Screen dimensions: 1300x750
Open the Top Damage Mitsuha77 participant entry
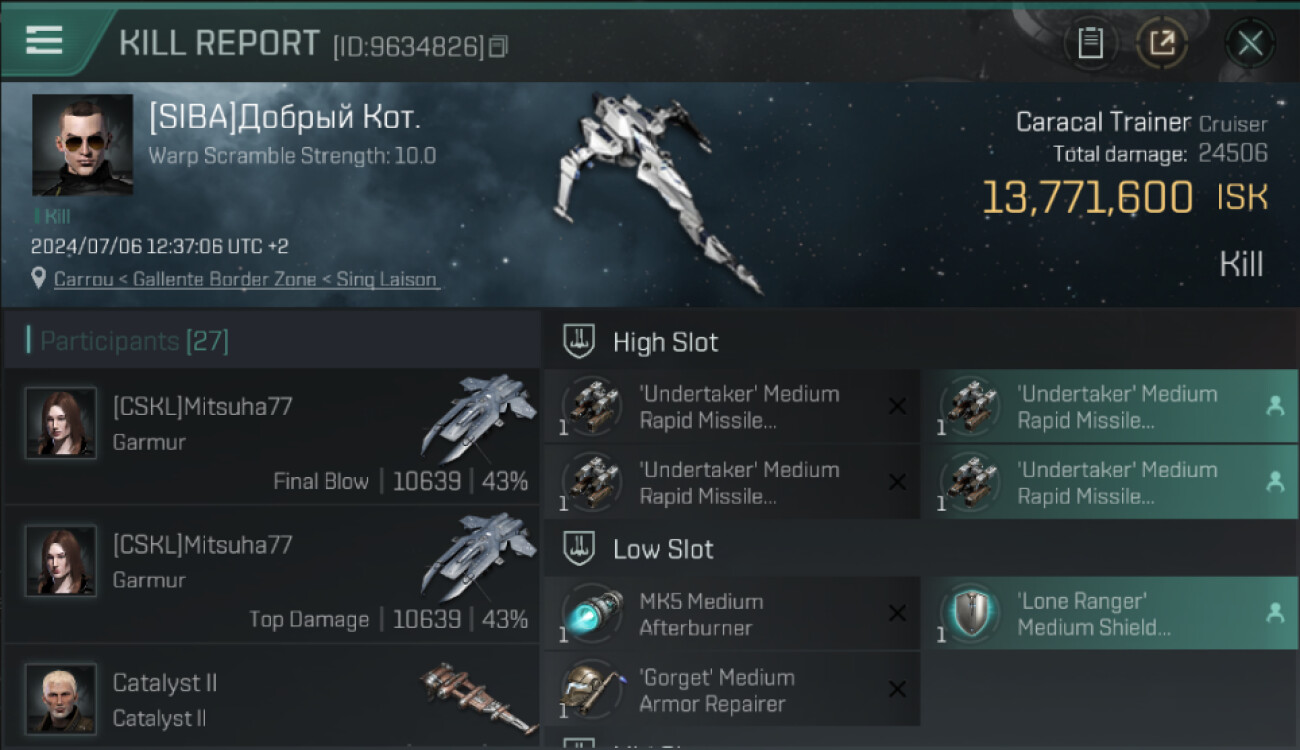[x=270, y=575]
